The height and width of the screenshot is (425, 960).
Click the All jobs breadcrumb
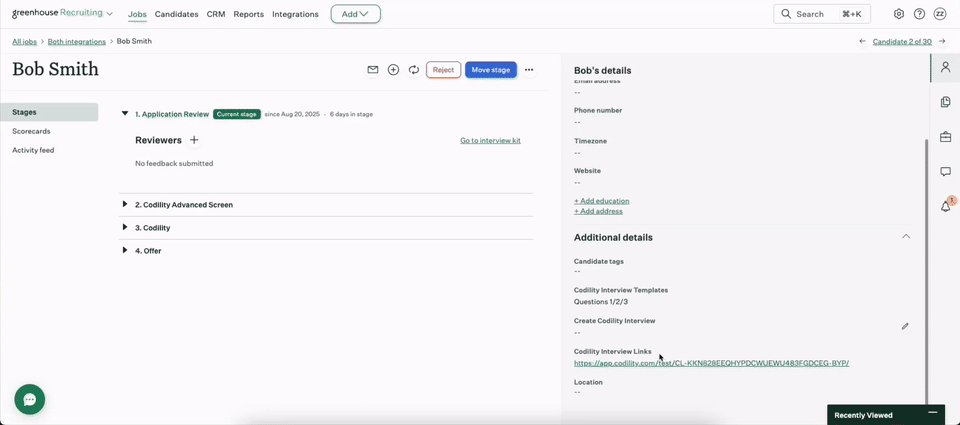coord(24,42)
